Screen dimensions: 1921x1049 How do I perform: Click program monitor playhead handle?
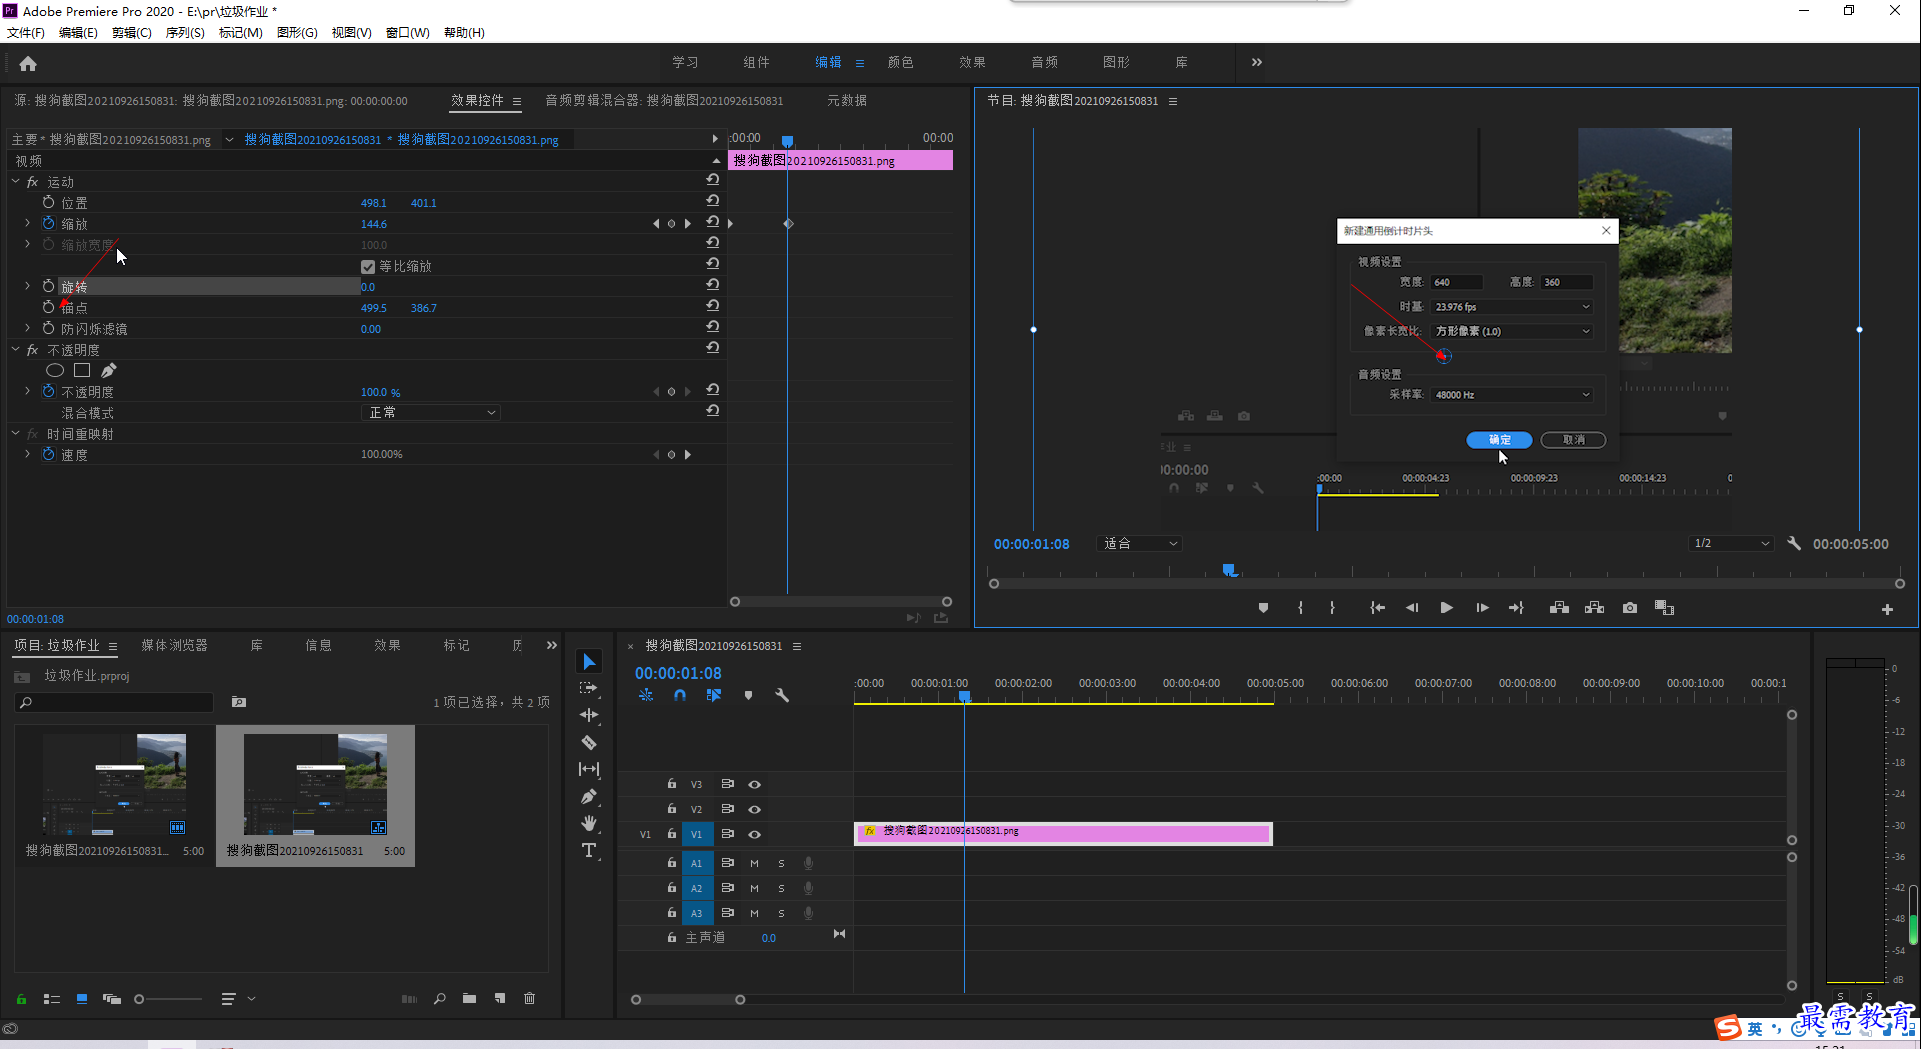[1229, 570]
